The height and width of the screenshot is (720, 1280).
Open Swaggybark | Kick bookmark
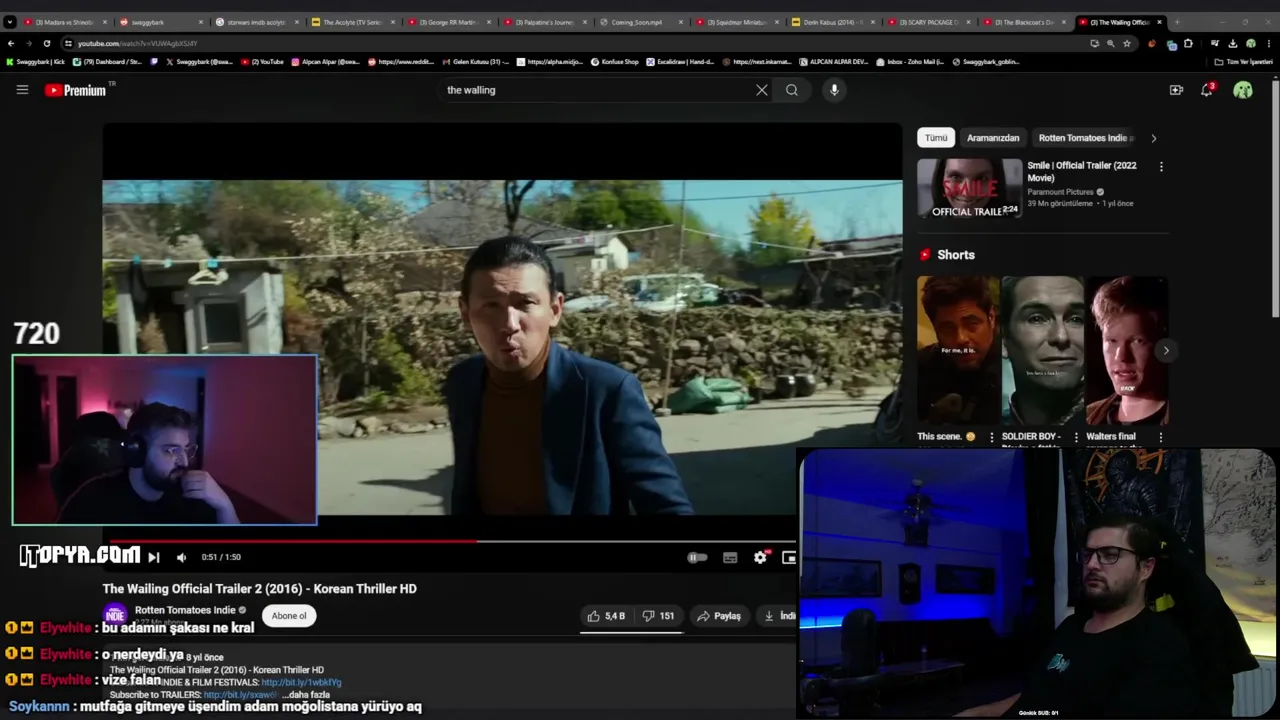[x=36, y=62]
